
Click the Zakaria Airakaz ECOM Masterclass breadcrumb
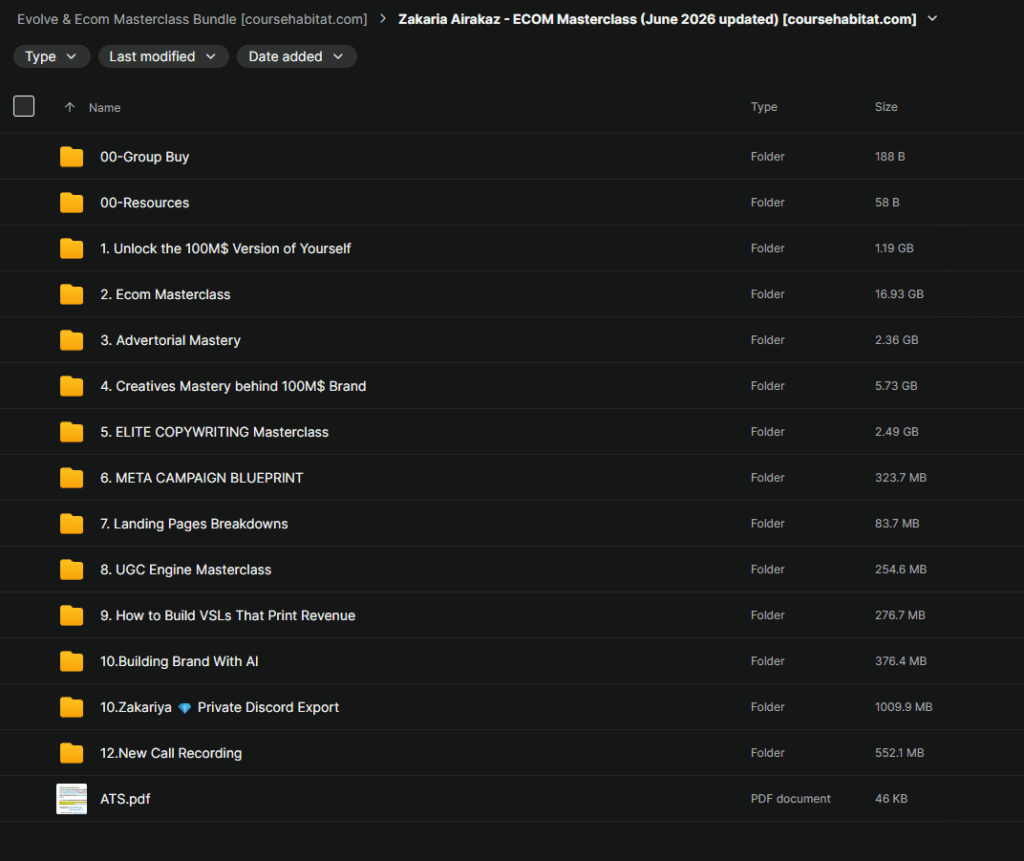[657, 20]
